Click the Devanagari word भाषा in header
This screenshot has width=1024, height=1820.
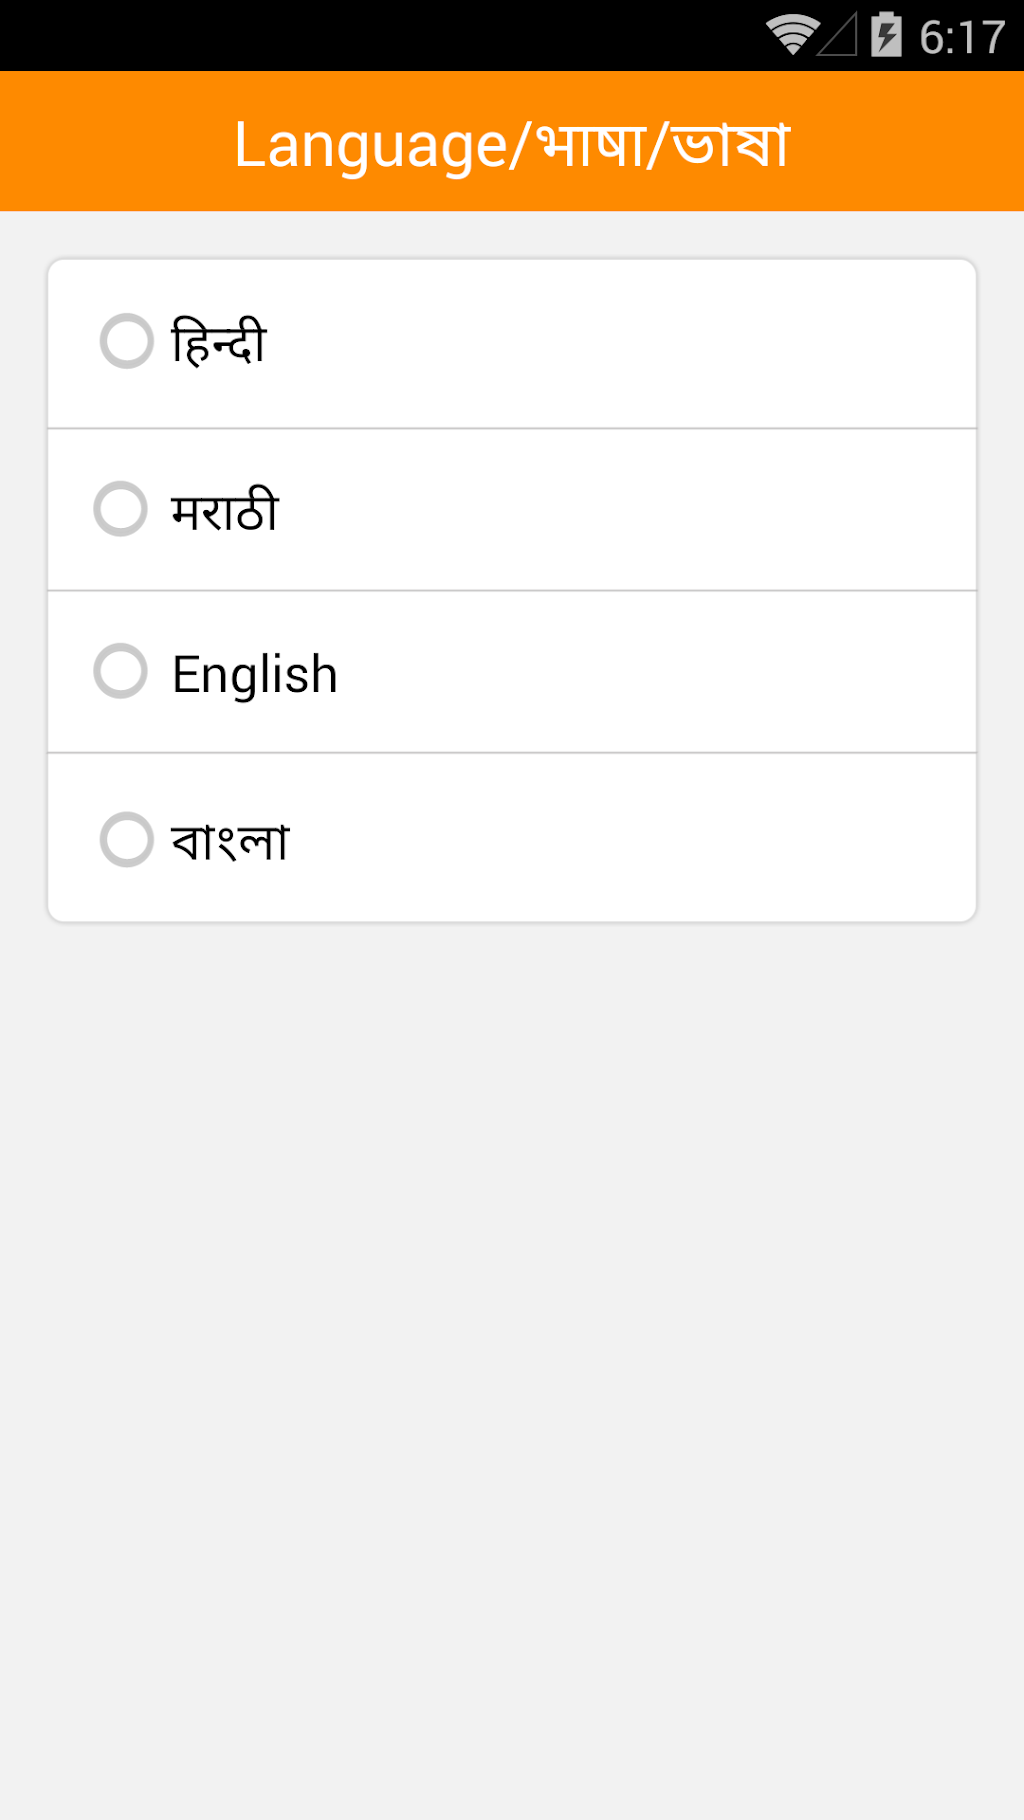592,146
